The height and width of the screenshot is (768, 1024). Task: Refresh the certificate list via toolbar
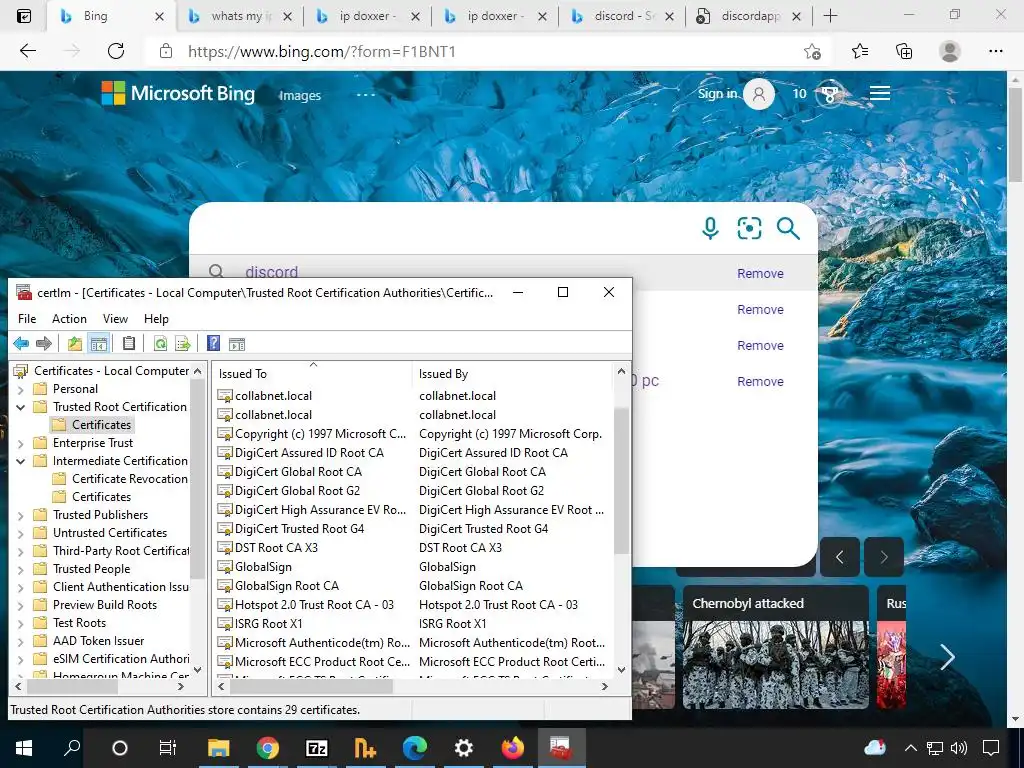tap(160, 344)
